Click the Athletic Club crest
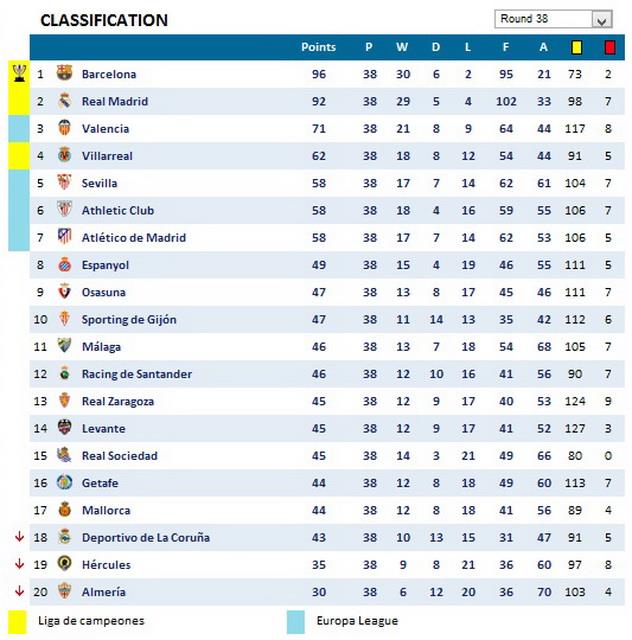The height and width of the screenshot is (640, 632). tap(64, 210)
